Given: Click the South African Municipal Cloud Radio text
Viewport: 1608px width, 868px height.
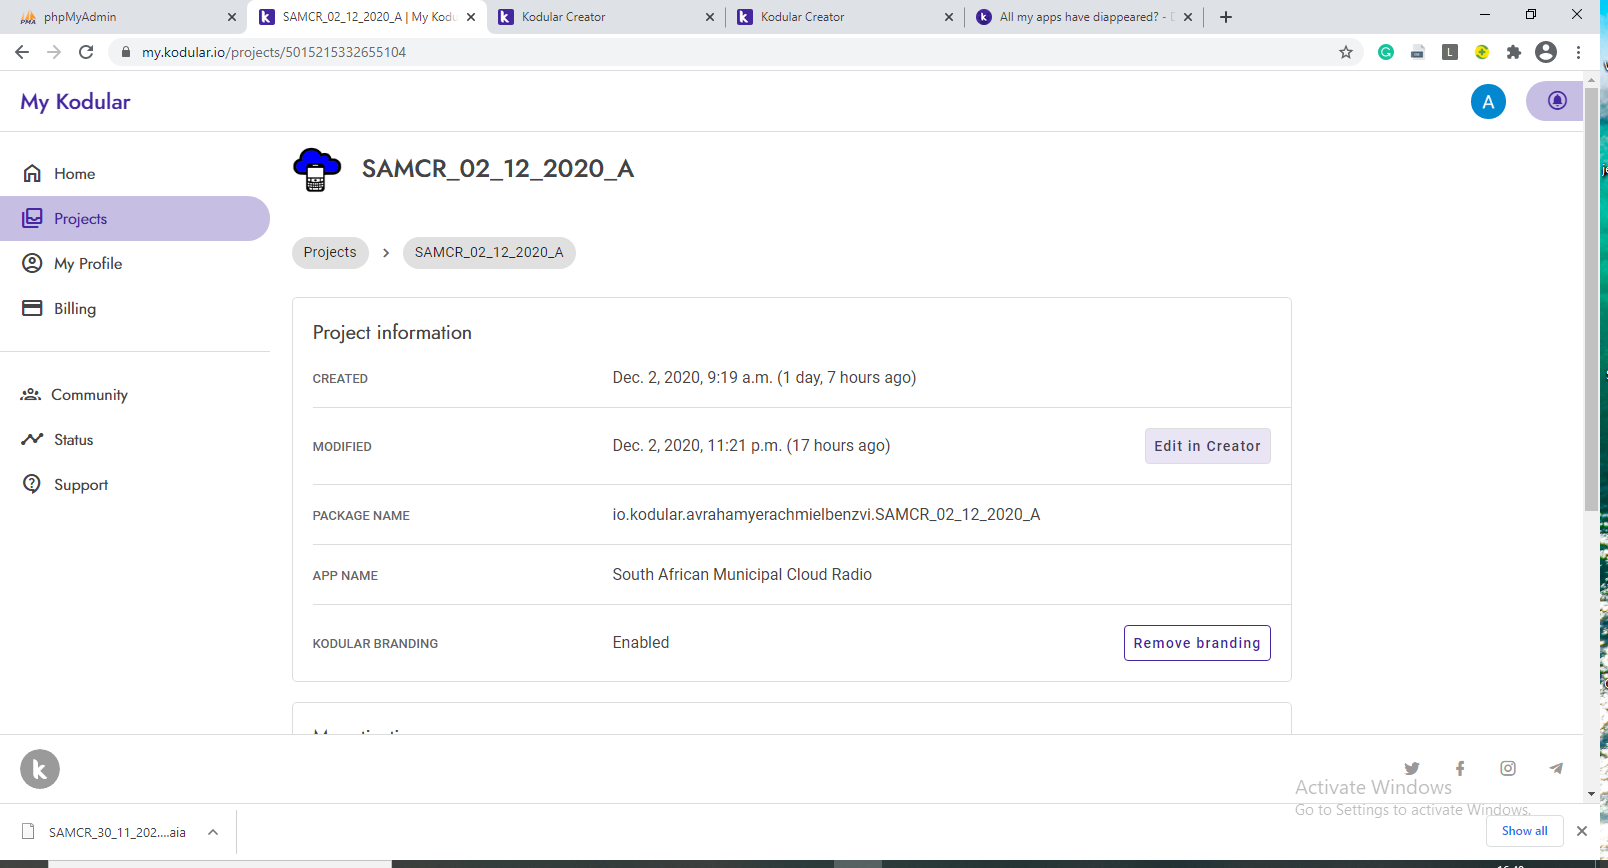Looking at the screenshot, I should (x=742, y=574).
